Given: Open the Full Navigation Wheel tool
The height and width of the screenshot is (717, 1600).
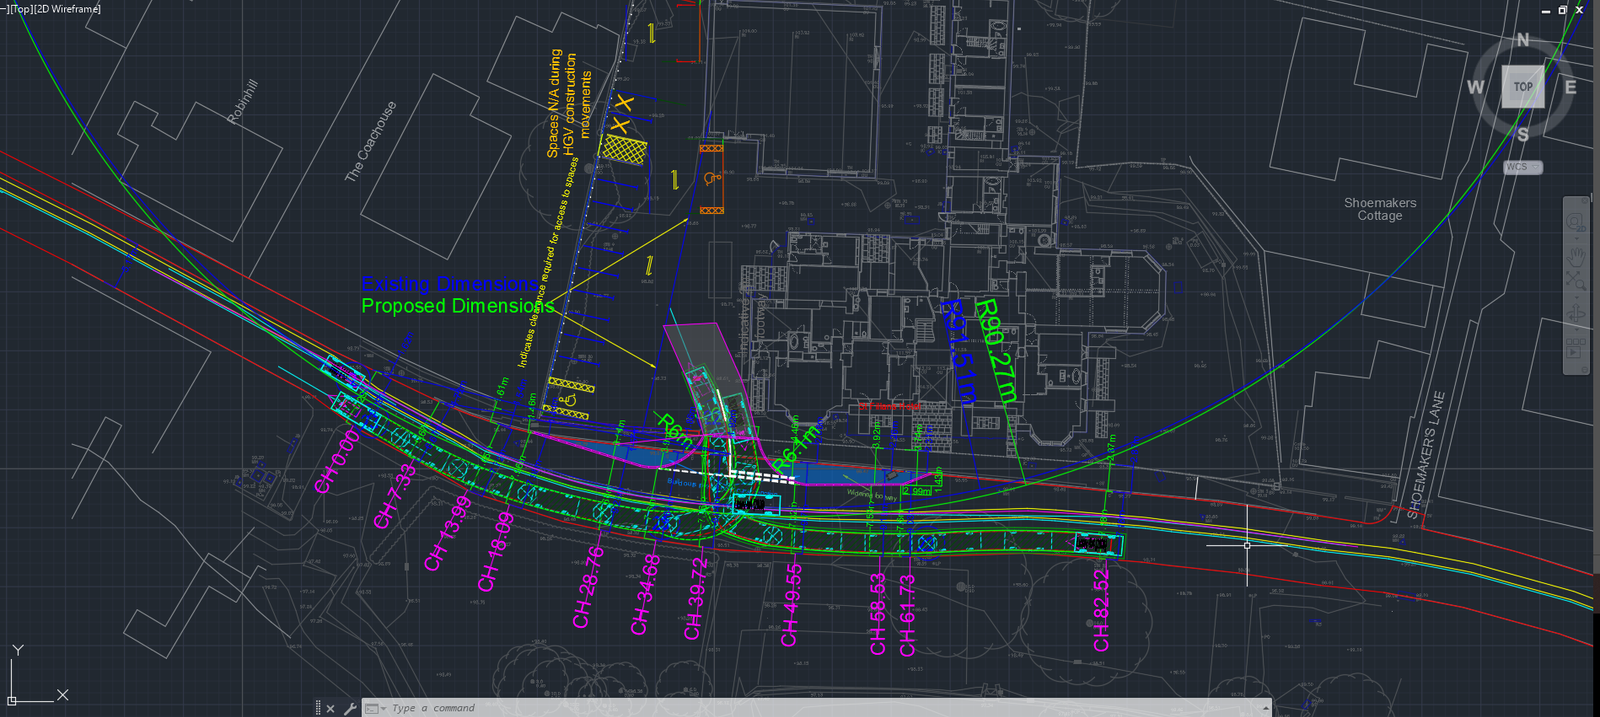Looking at the screenshot, I should tap(1576, 220).
